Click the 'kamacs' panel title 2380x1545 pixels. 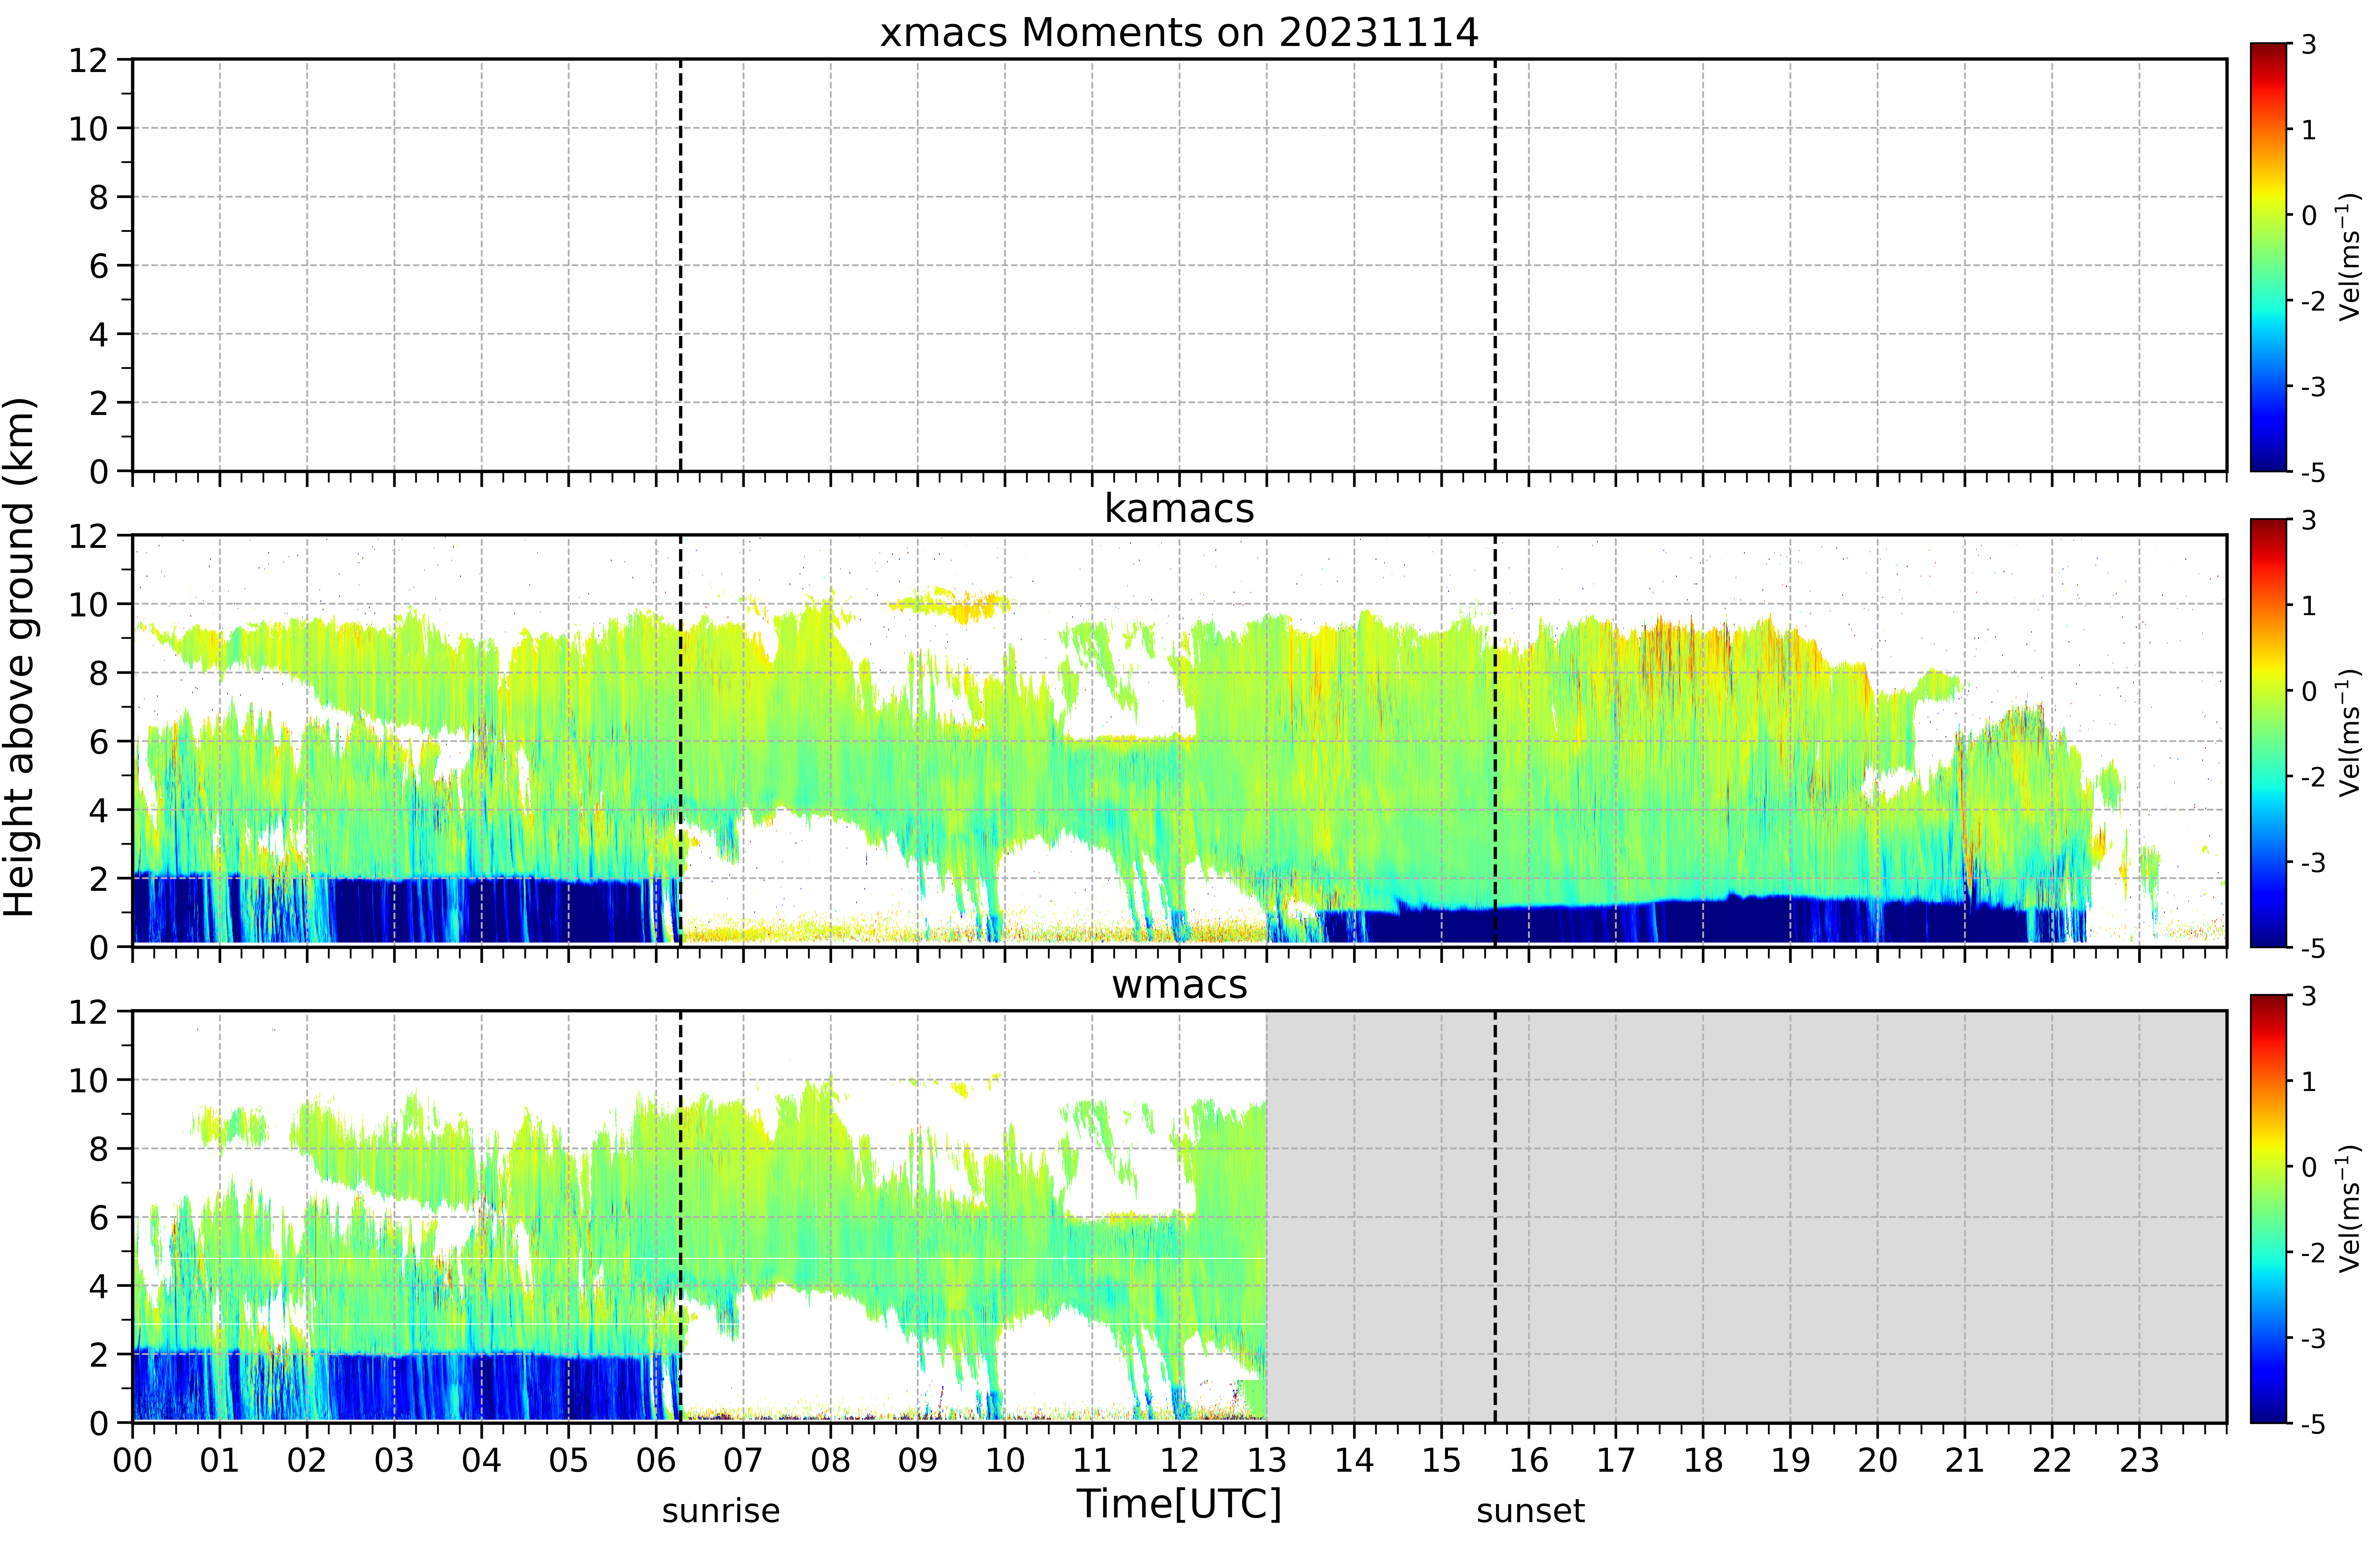click(1179, 508)
